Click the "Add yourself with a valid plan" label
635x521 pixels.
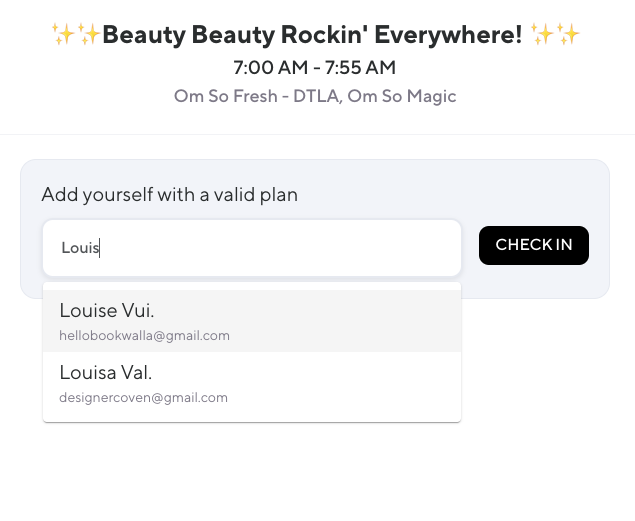coord(169,194)
